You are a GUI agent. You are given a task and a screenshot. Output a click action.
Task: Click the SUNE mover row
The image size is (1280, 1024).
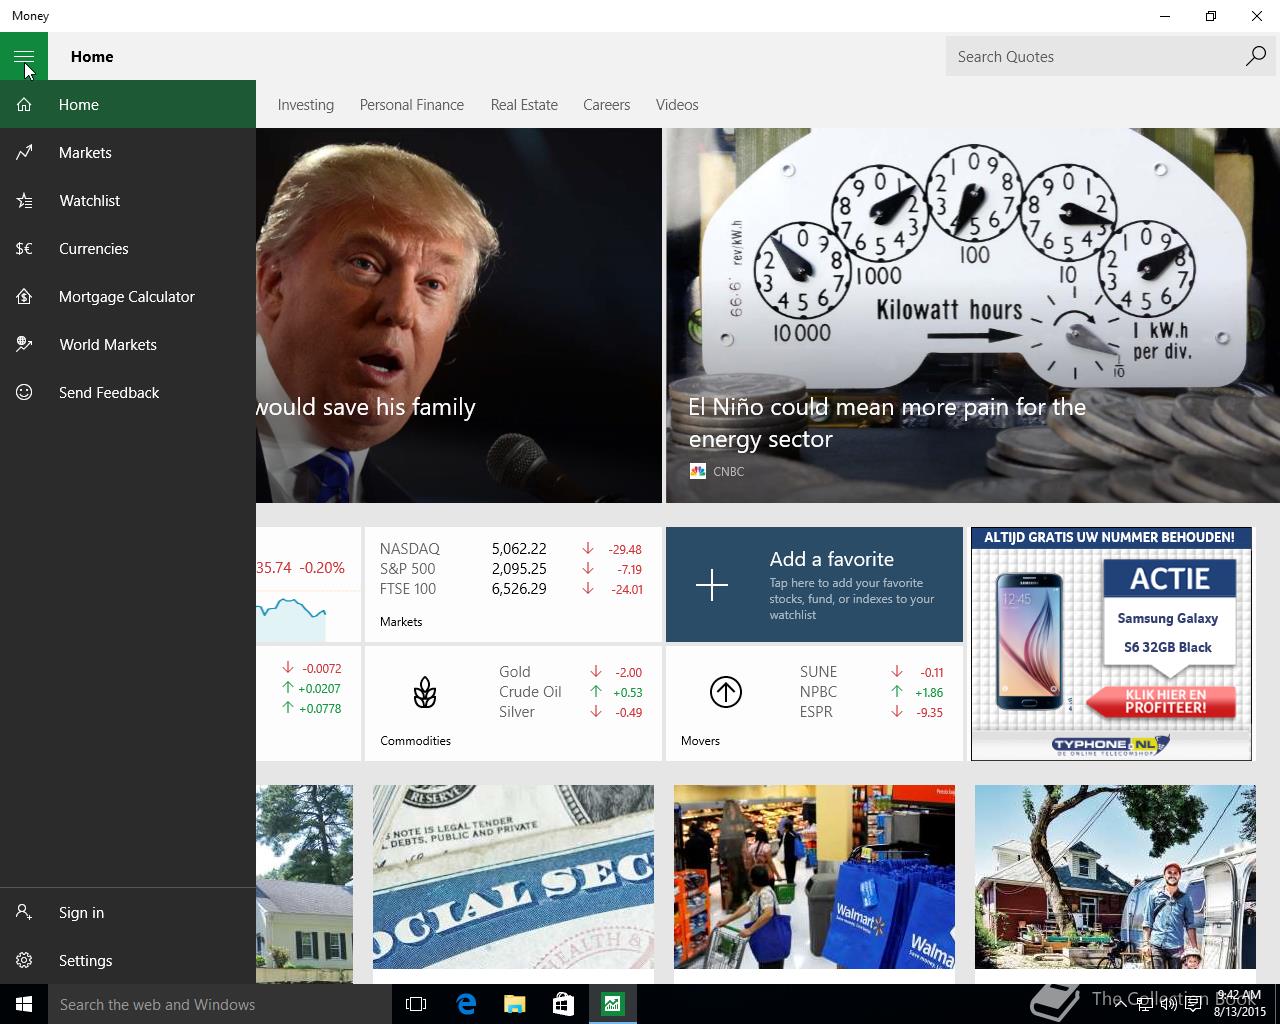(x=871, y=672)
